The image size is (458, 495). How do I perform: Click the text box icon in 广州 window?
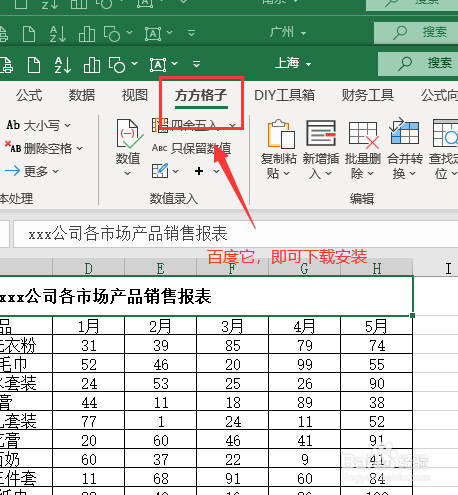(x=153, y=34)
